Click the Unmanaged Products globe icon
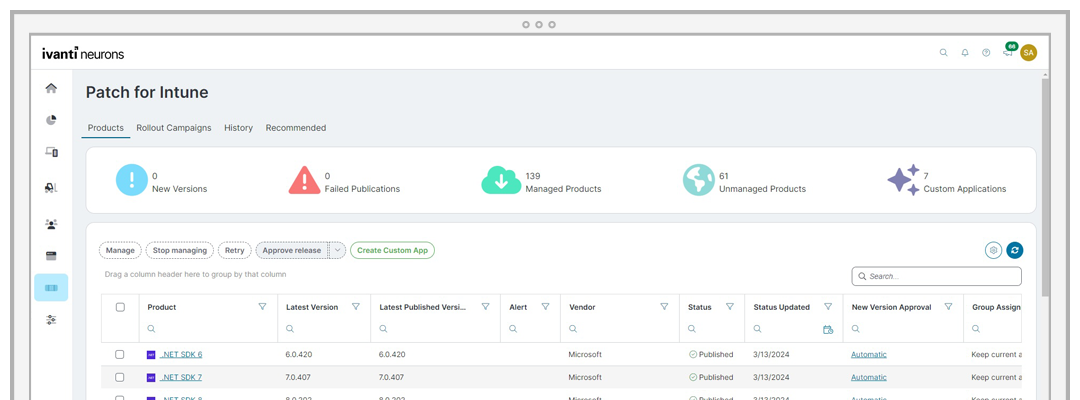1080x400 pixels. pos(698,180)
